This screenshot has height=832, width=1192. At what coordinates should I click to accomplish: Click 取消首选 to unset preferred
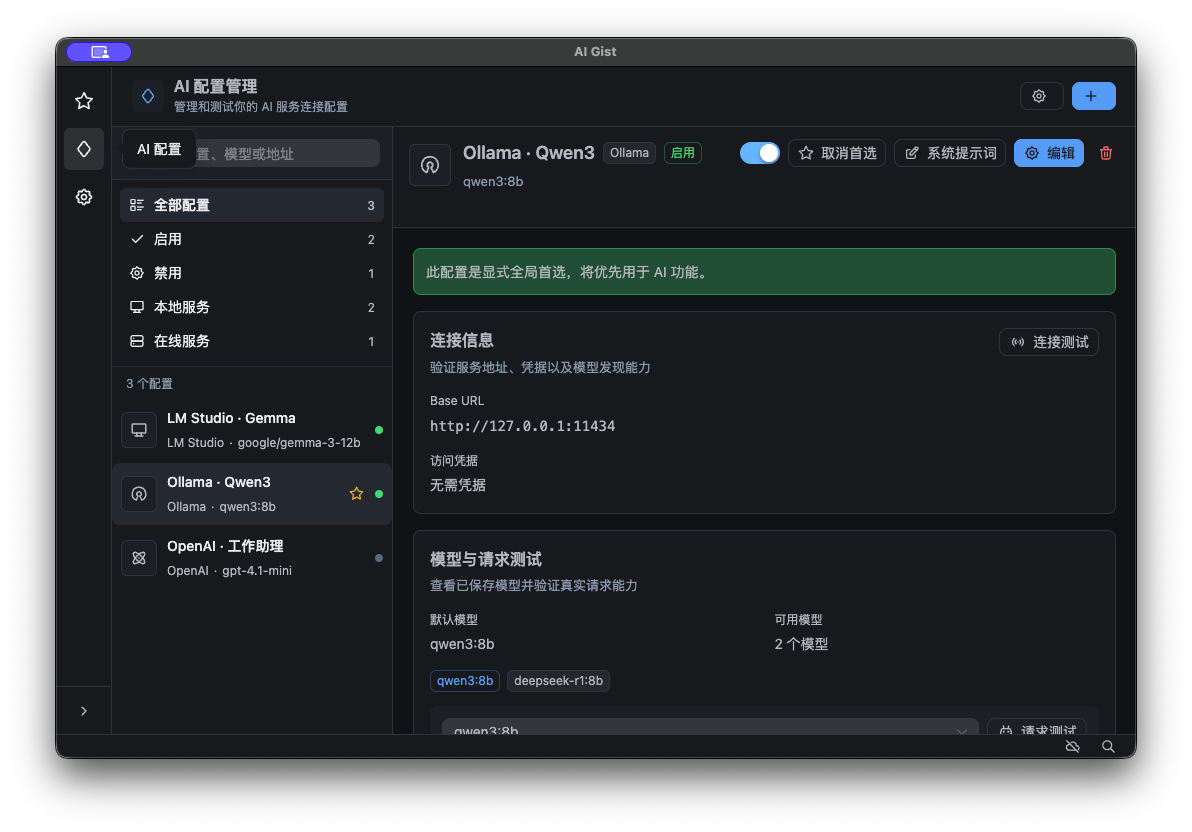(837, 153)
